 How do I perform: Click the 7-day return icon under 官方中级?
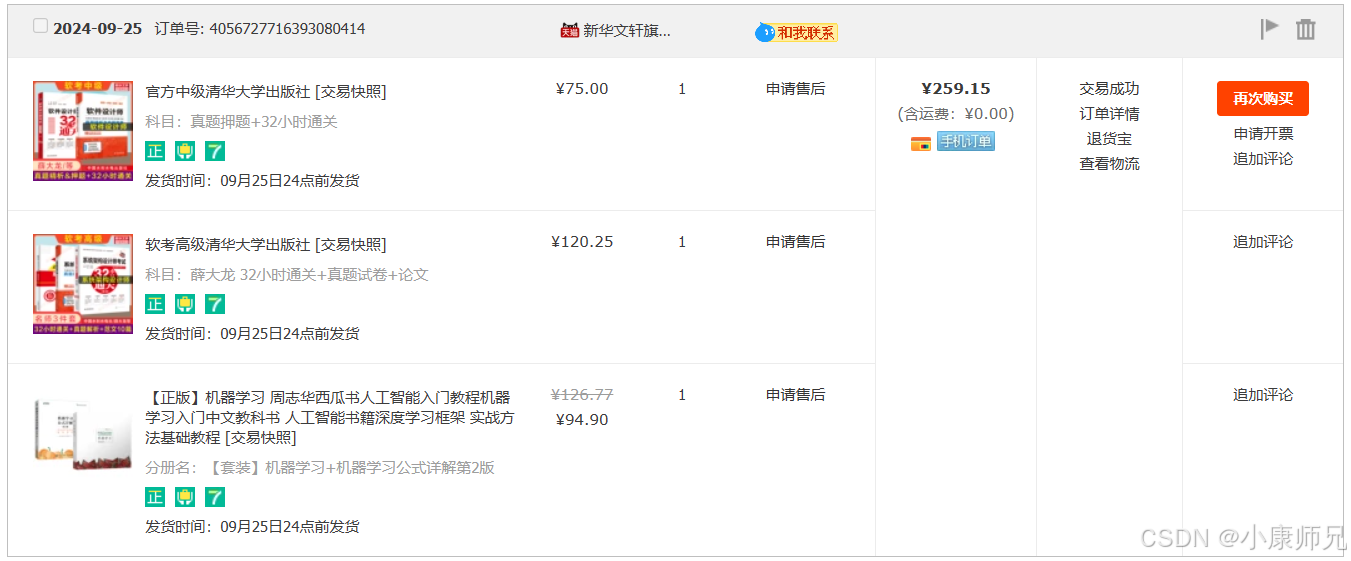[x=215, y=151]
